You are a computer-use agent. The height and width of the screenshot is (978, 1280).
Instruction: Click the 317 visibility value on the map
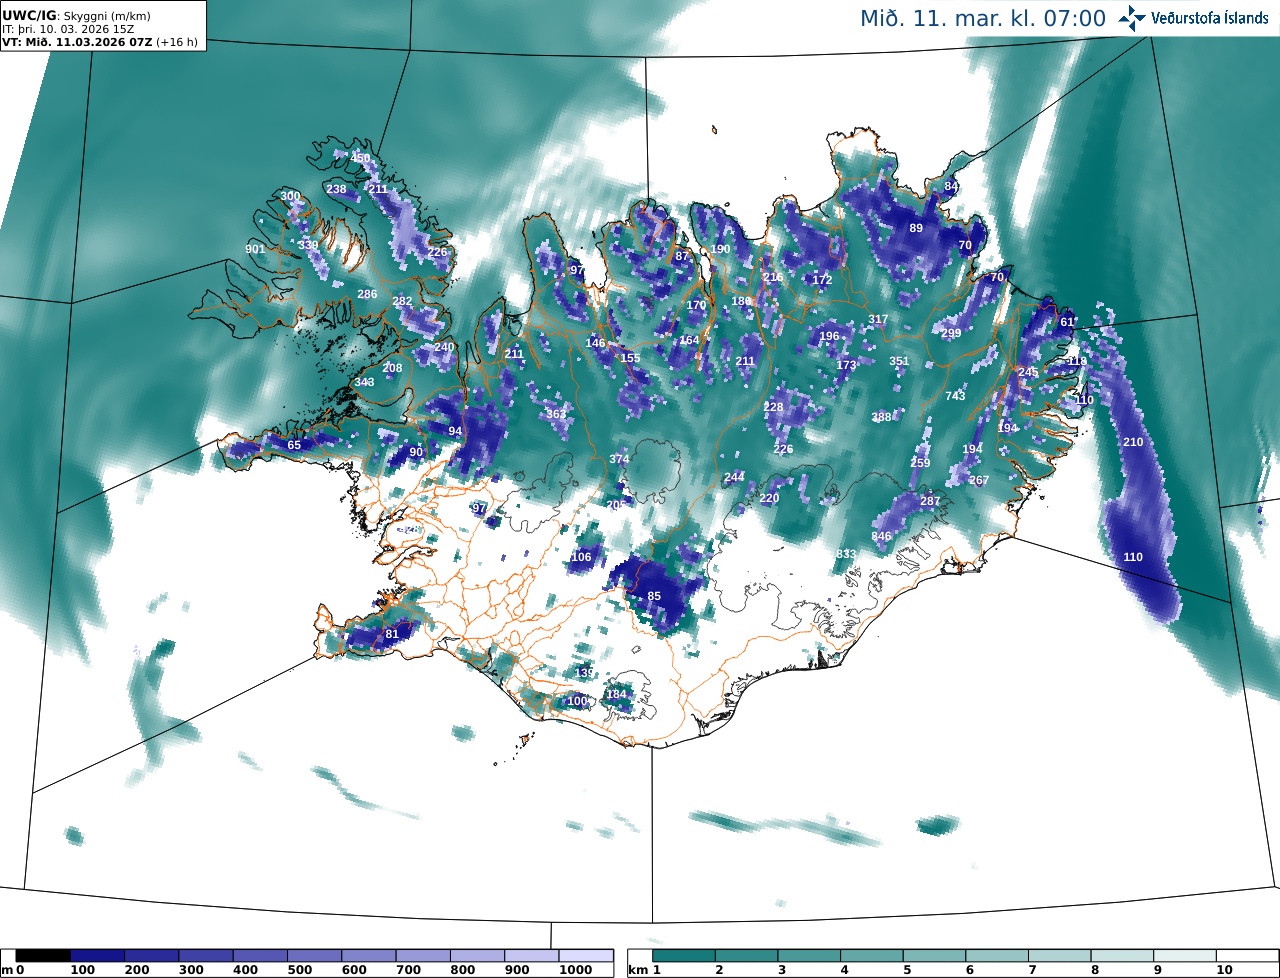click(x=878, y=319)
